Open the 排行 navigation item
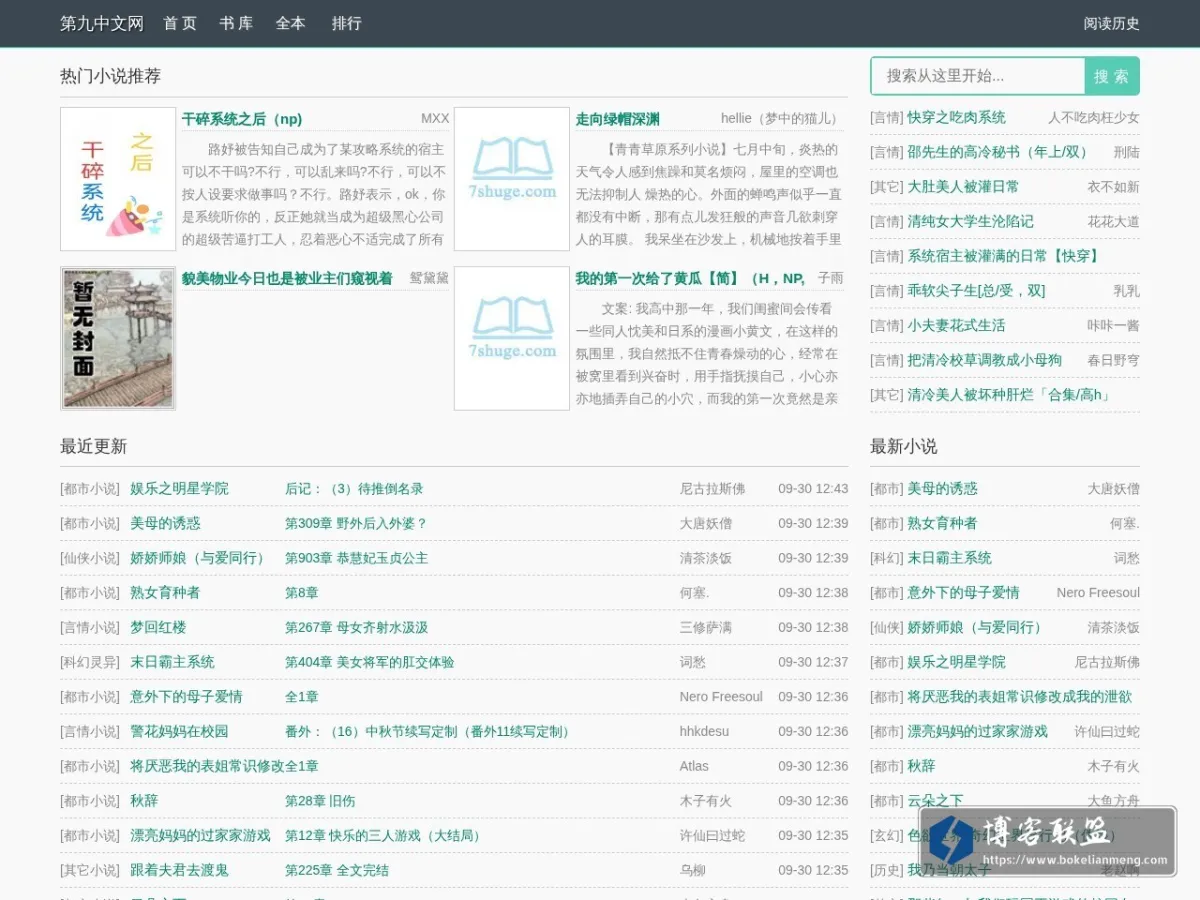Viewport: 1200px width, 900px height. [x=347, y=23]
